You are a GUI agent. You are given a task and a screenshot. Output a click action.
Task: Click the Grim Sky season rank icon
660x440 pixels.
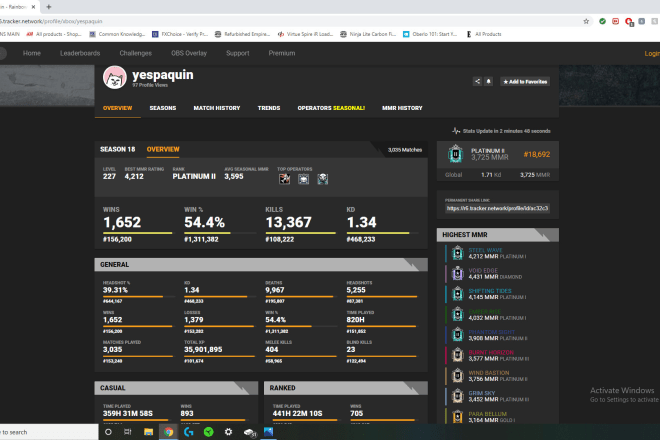pyautogui.click(x=458, y=396)
